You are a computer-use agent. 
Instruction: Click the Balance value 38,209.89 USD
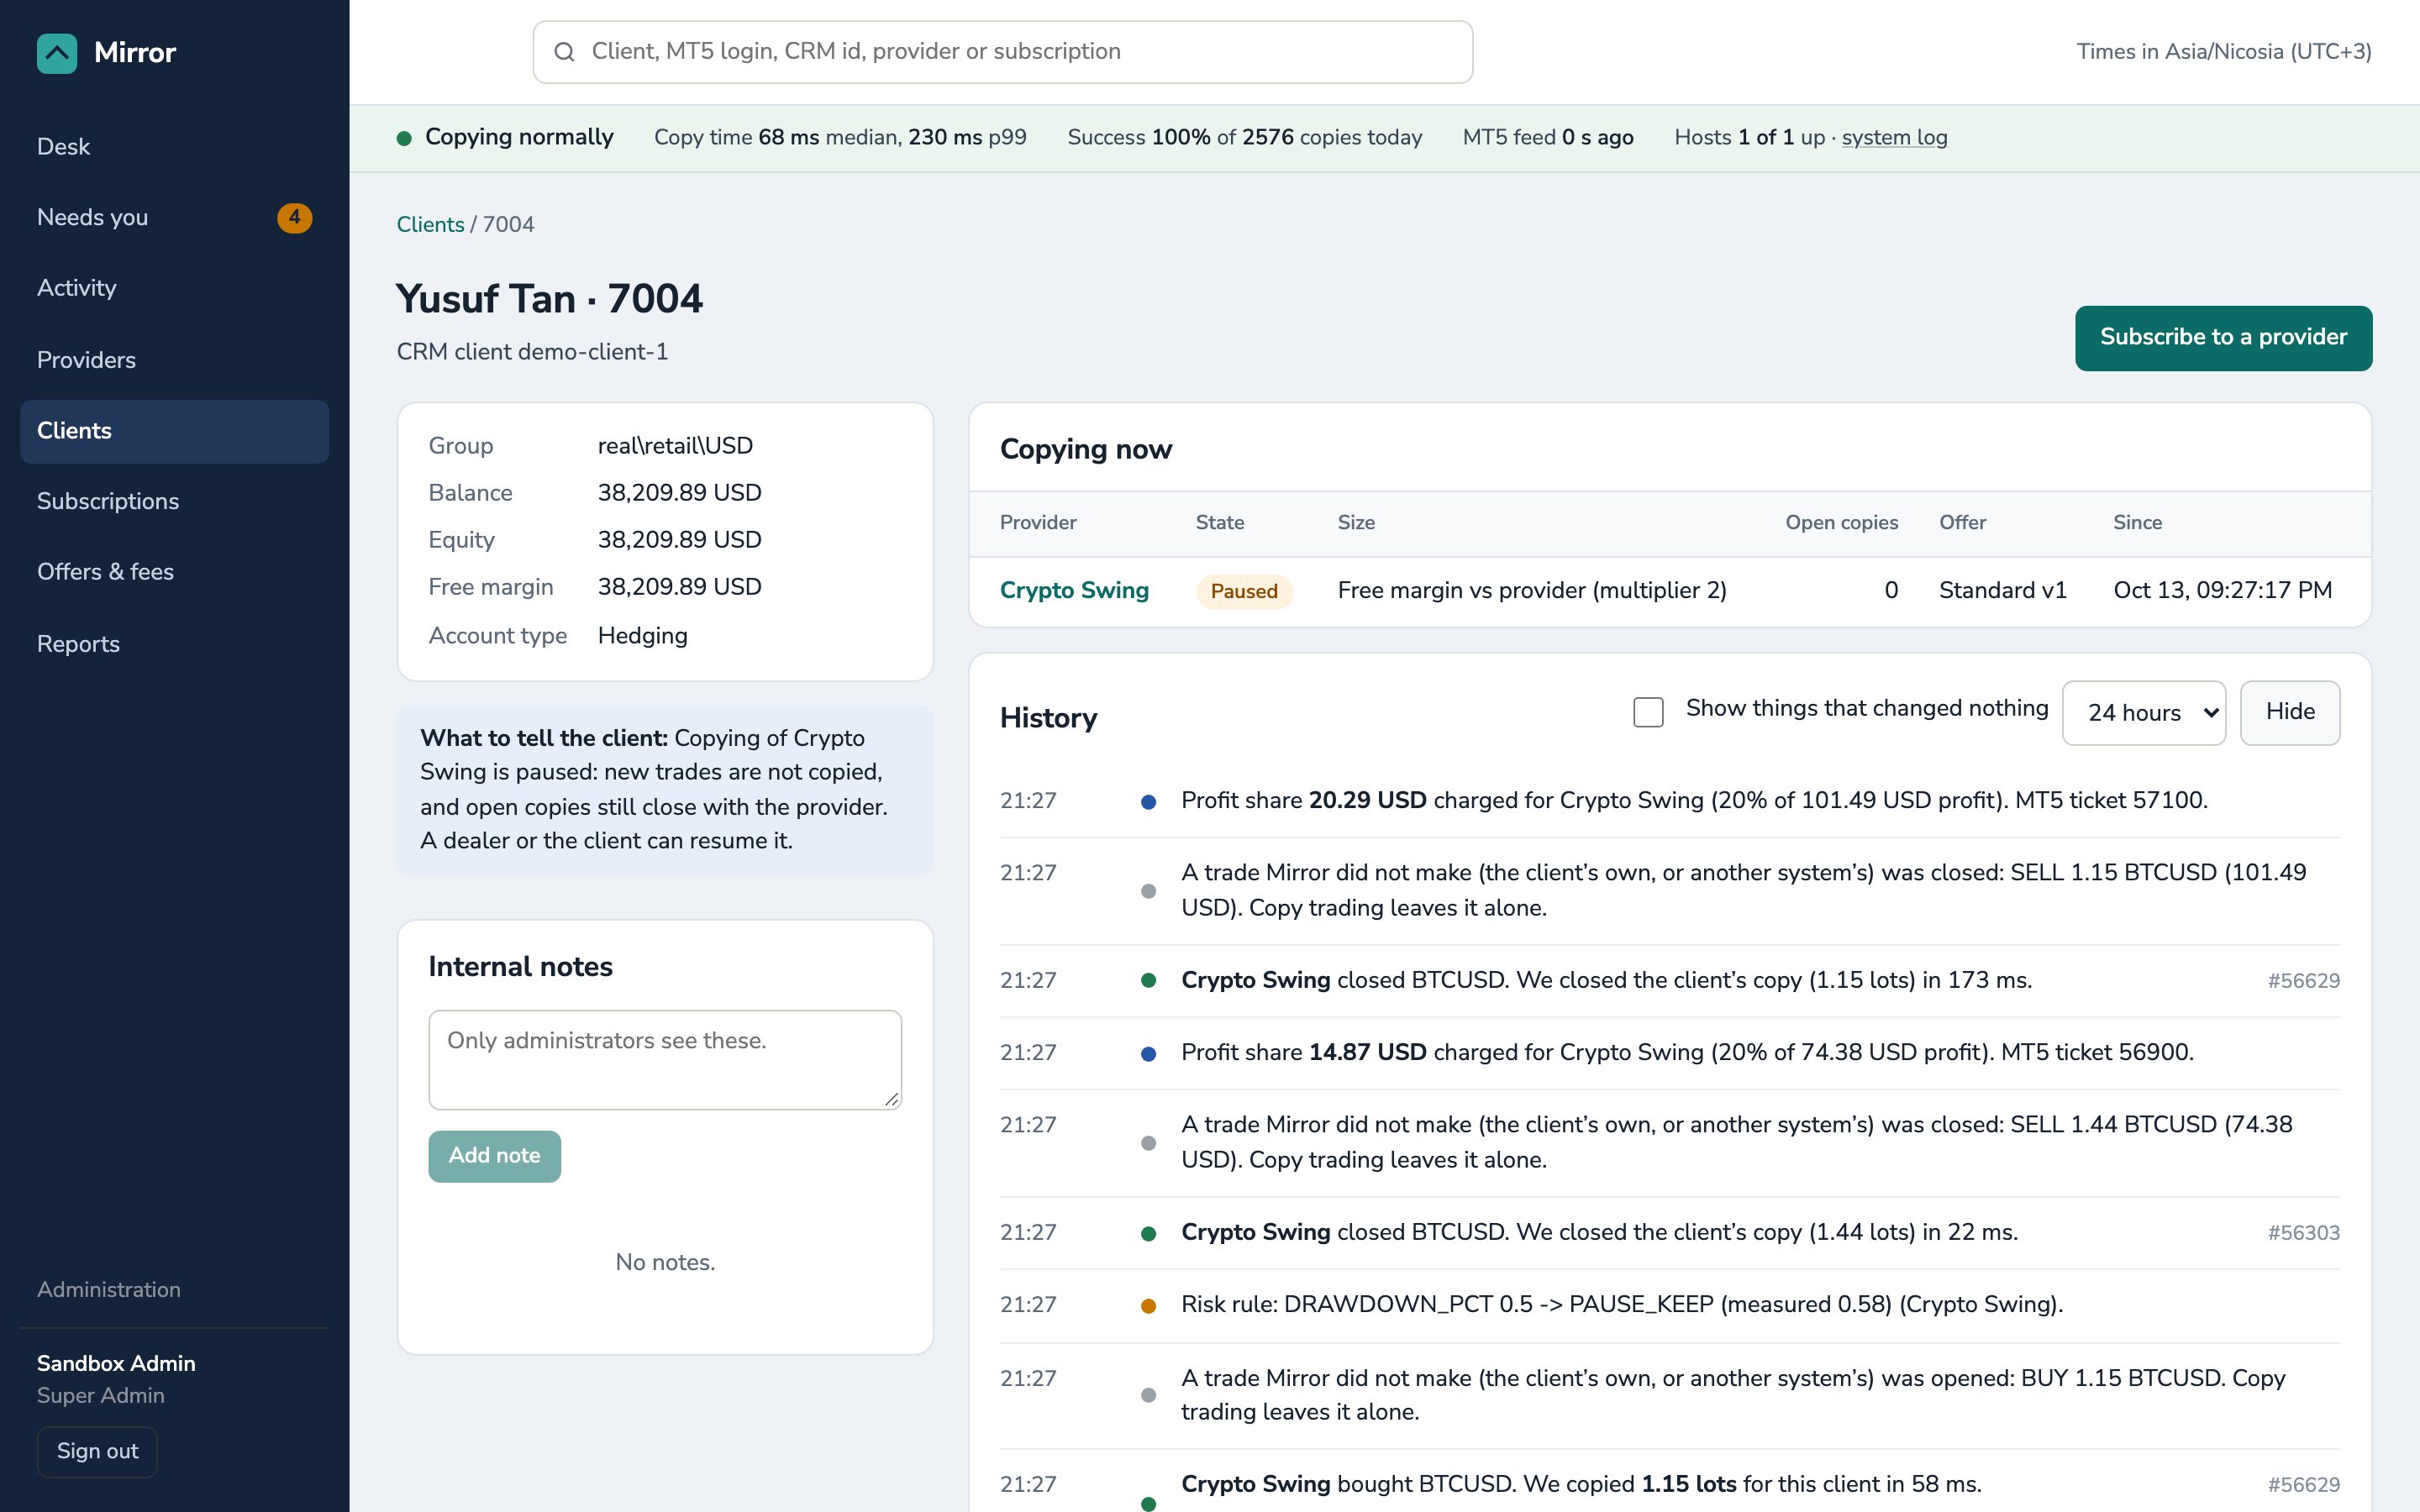679,493
